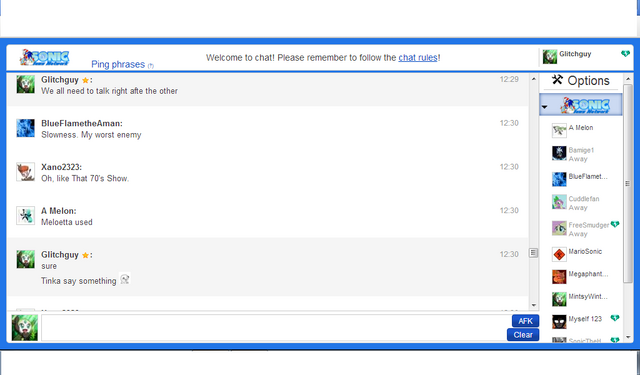Click message 'Slowness. My worst enemy'
Image resolution: width=640 pixels, height=375 pixels.
click(91, 135)
